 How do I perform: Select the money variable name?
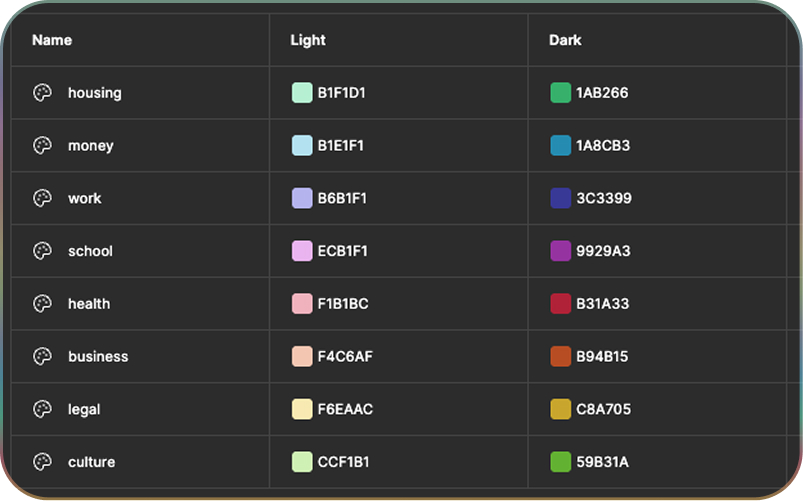(x=91, y=146)
